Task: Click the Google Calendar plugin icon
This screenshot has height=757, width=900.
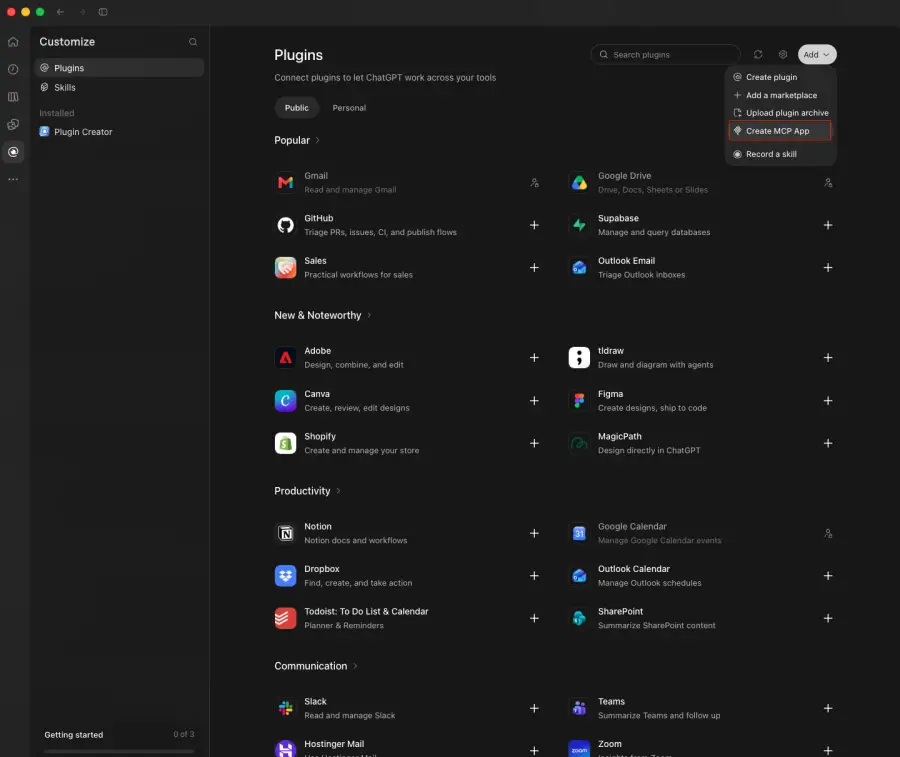Action: click(x=579, y=533)
